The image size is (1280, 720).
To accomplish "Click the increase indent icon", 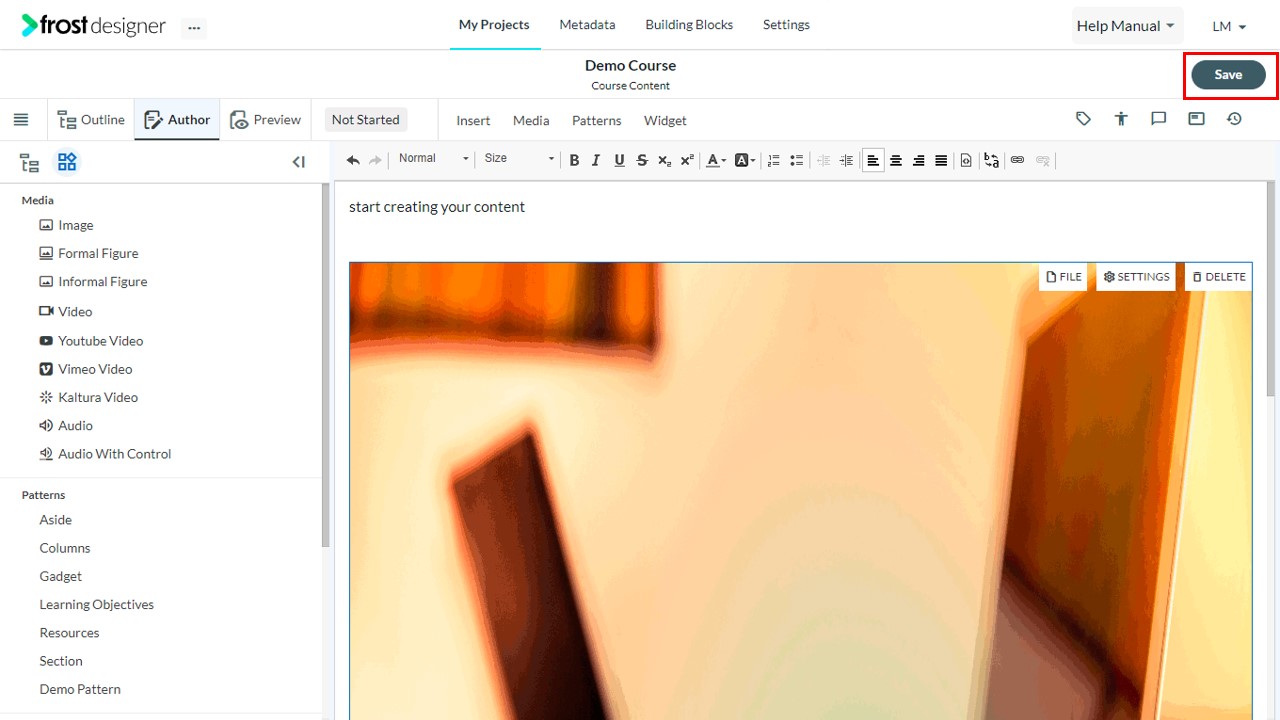I will [846, 160].
